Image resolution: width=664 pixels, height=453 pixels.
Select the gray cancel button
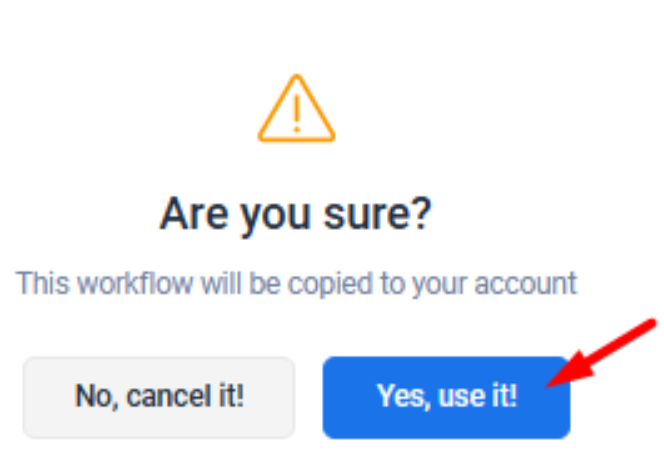159,397
